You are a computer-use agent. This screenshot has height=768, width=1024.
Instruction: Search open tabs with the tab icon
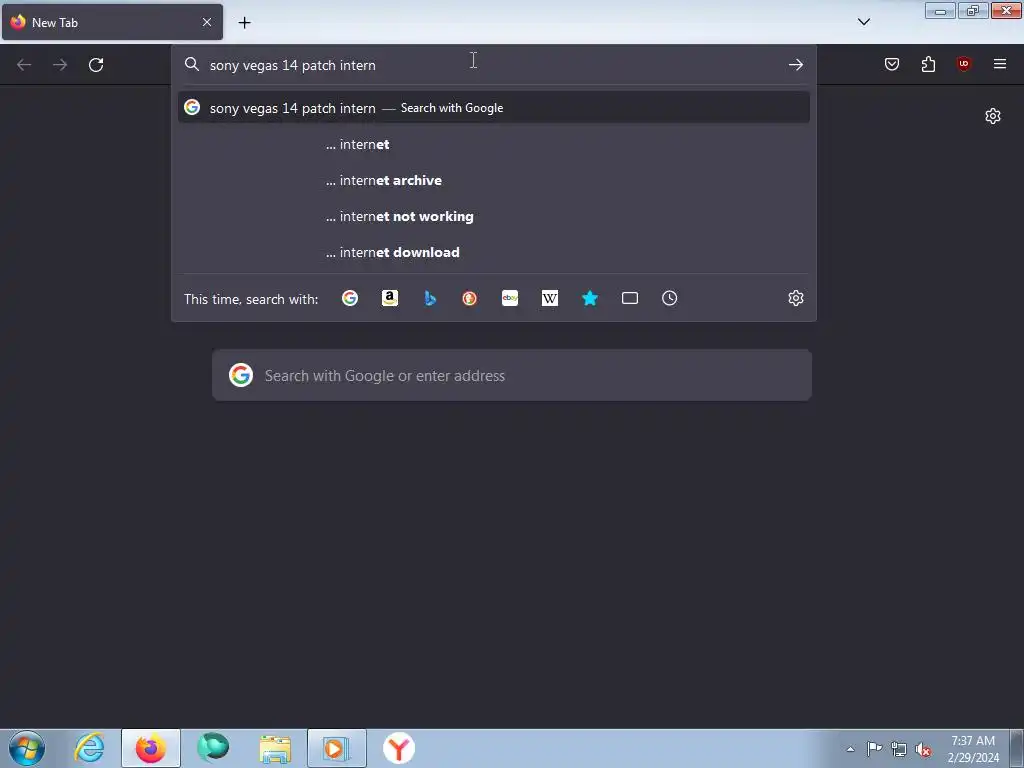click(x=630, y=298)
